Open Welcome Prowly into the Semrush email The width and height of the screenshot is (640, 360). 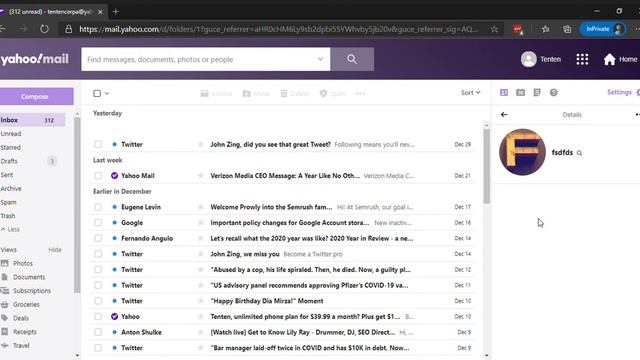coord(271,207)
